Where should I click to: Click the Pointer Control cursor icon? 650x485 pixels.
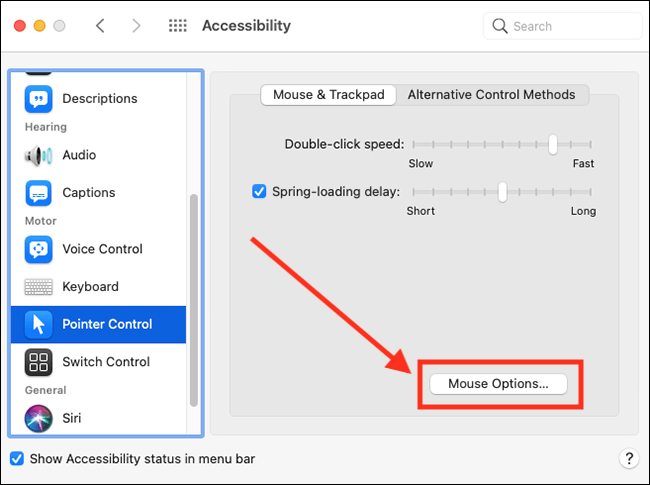pyautogui.click(x=39, y=324)
